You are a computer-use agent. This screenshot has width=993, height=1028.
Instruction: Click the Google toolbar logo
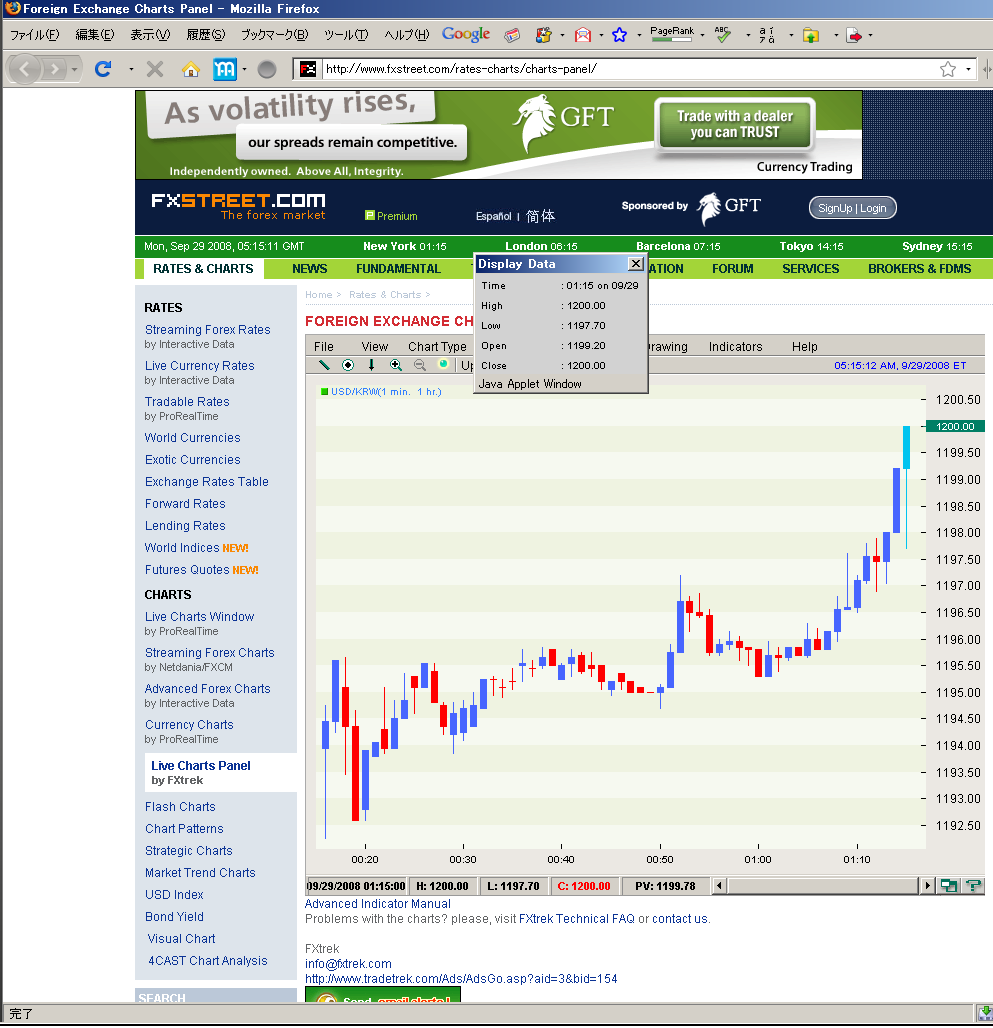(466, 34)
